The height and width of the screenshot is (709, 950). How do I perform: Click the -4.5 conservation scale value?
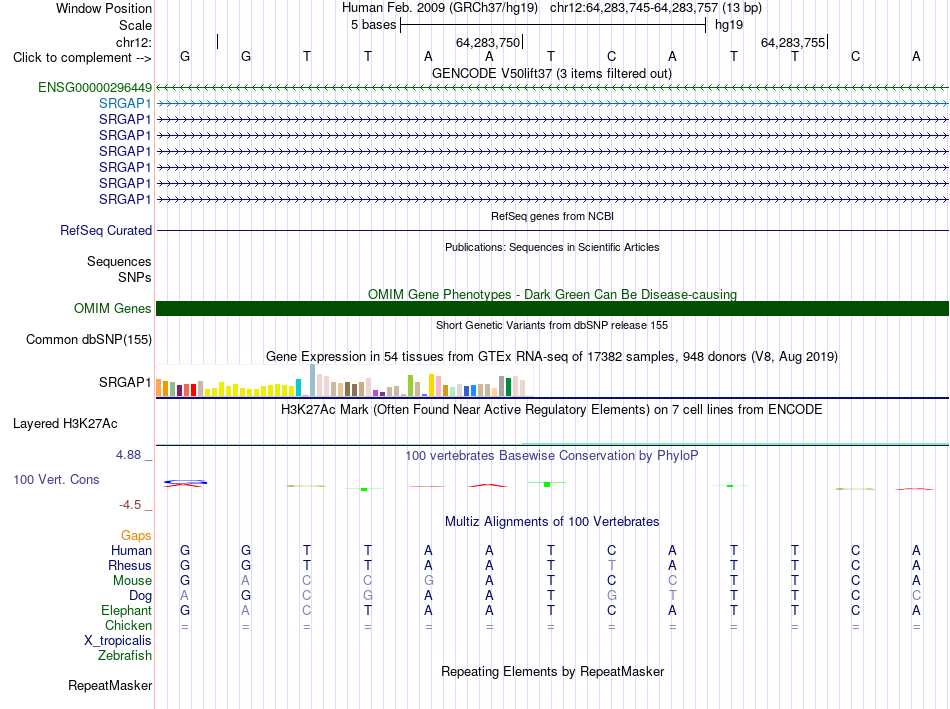[x=130, y=505]
